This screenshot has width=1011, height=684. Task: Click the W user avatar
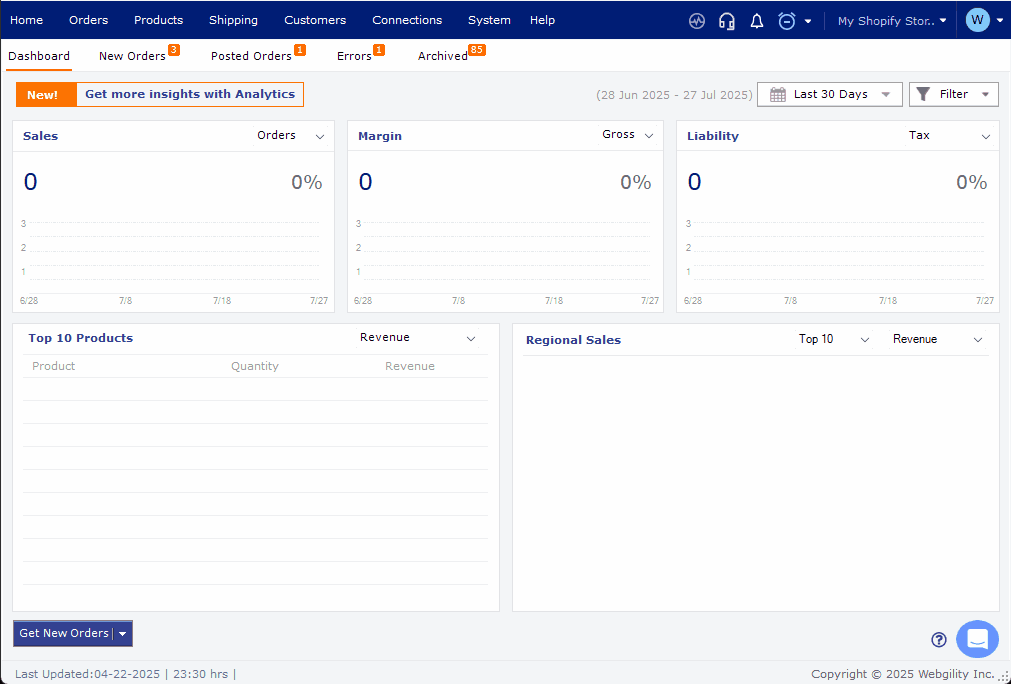point(977,20)
